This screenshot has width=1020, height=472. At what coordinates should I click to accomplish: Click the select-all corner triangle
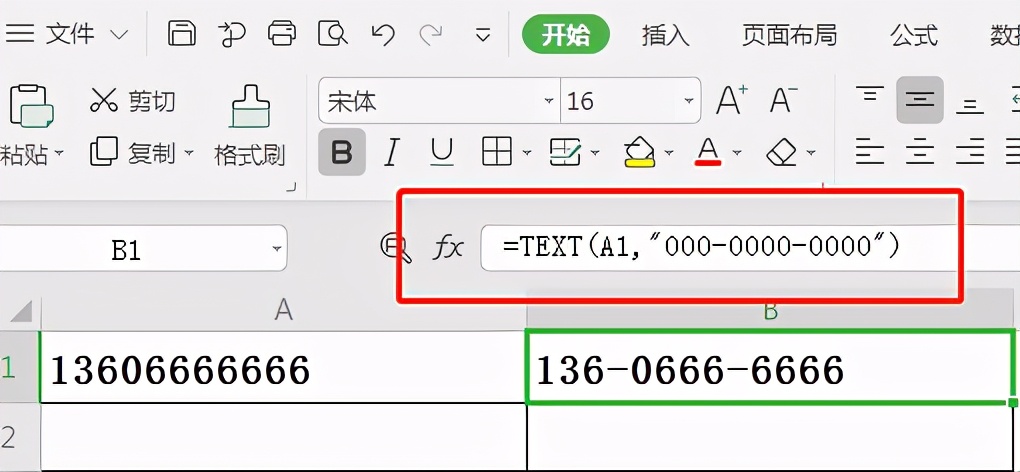tap(20, 311)
